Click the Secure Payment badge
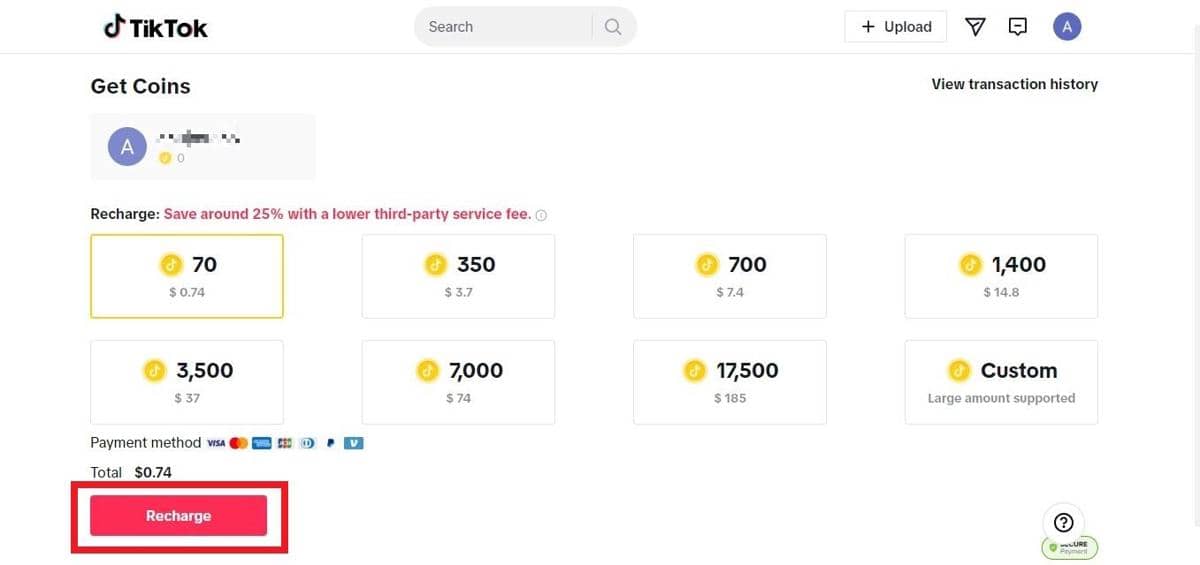 (x=1070, y=547)
